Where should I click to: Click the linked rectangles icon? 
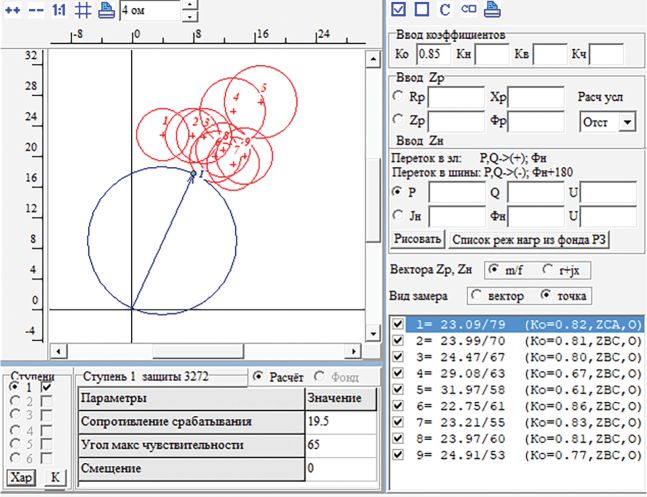coord(469,9)
